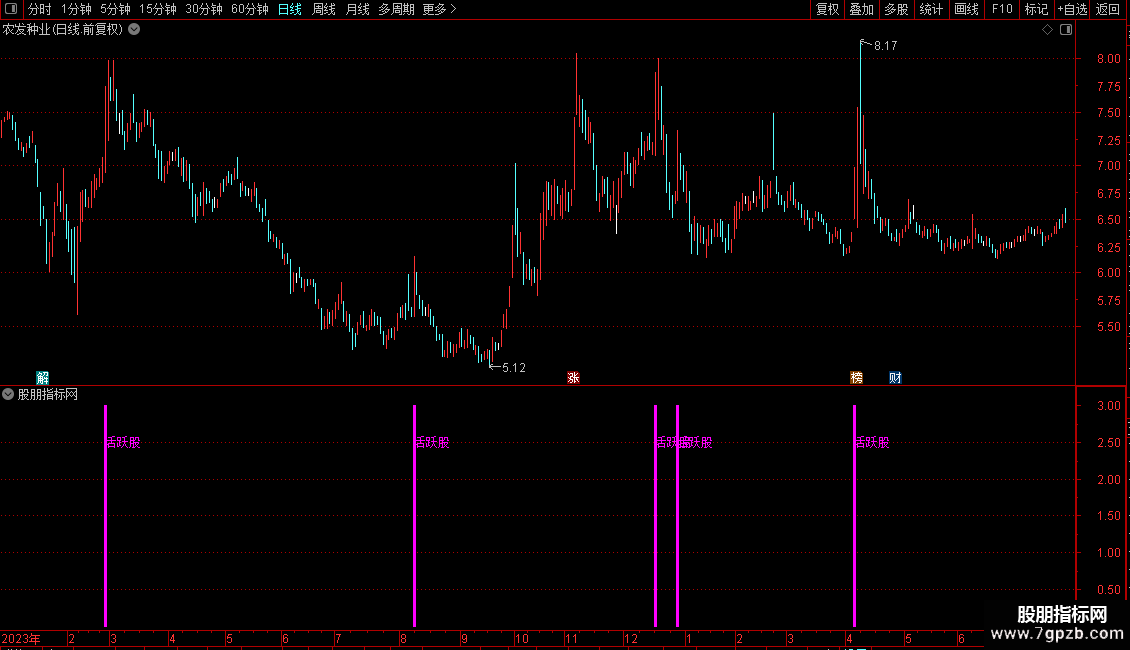
Task: Click the orange 榜 event marker
Action: point(856,378)
